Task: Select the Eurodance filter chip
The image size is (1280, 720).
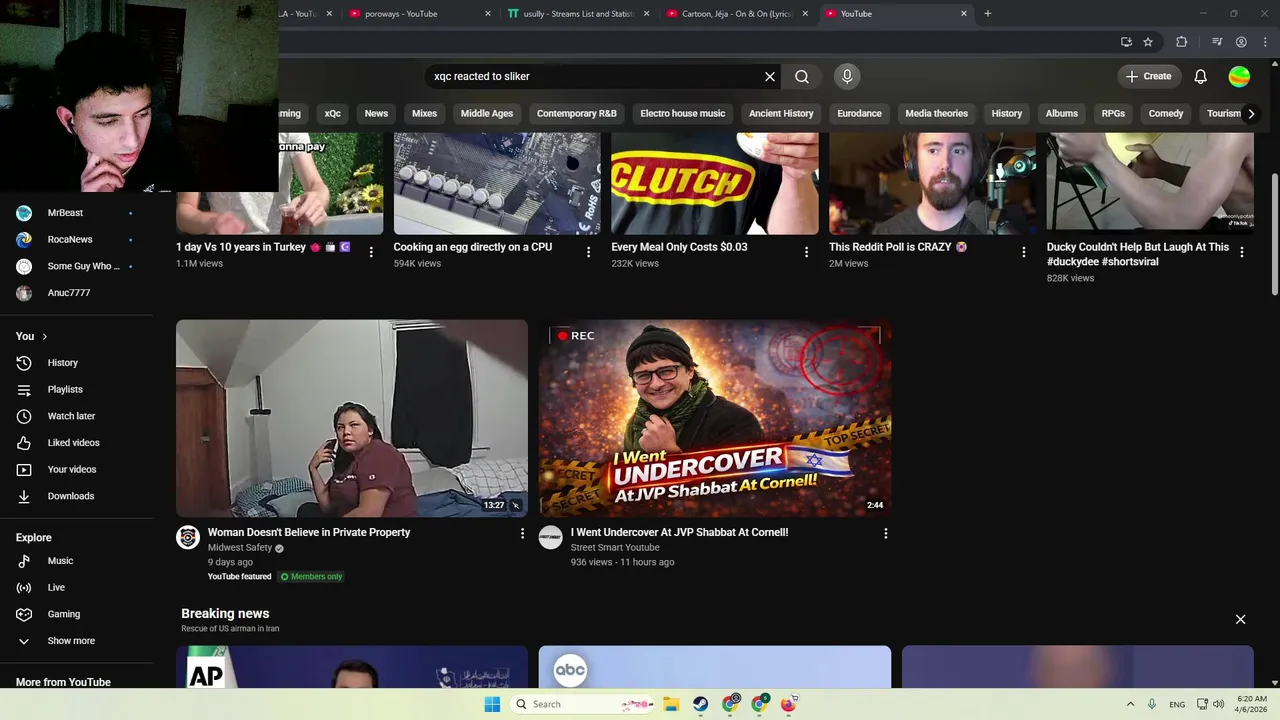Action: [x=859, y=114]
